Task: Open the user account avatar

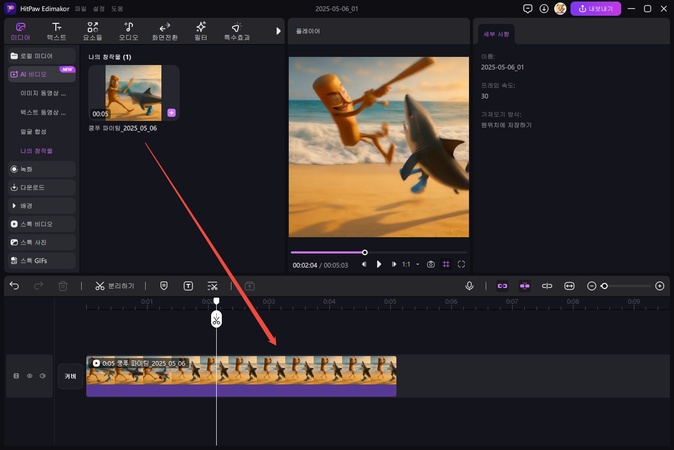Action: point(560,9)
